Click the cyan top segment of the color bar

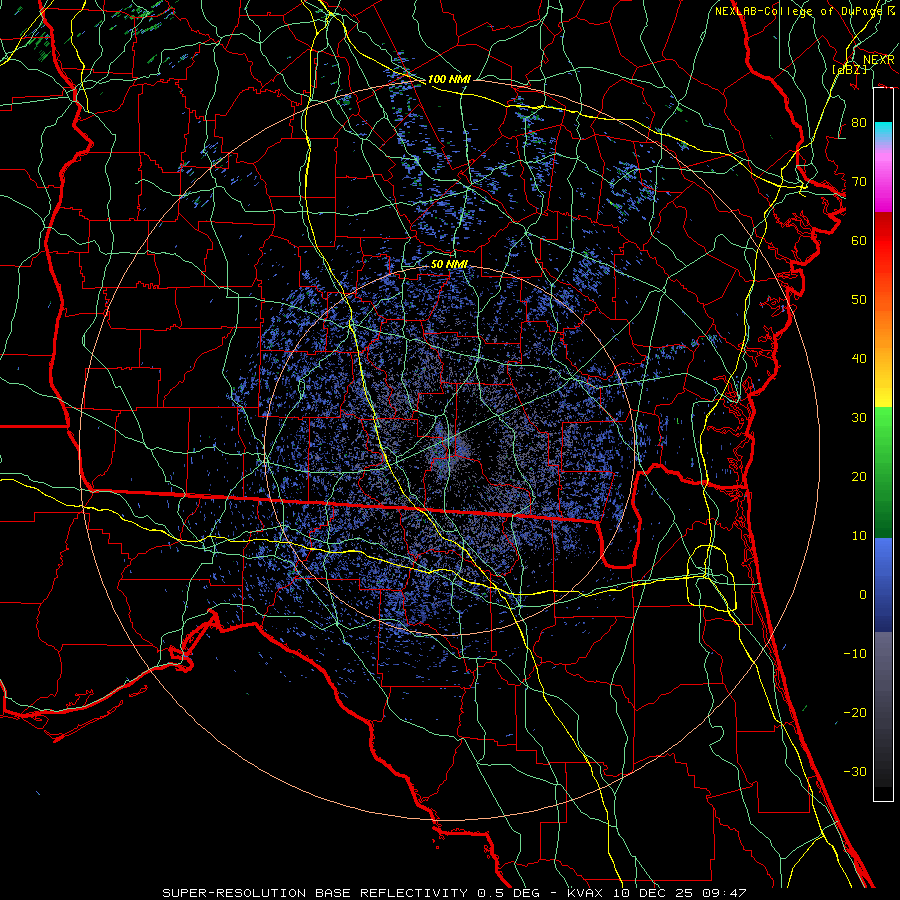[x=883, y=133]
